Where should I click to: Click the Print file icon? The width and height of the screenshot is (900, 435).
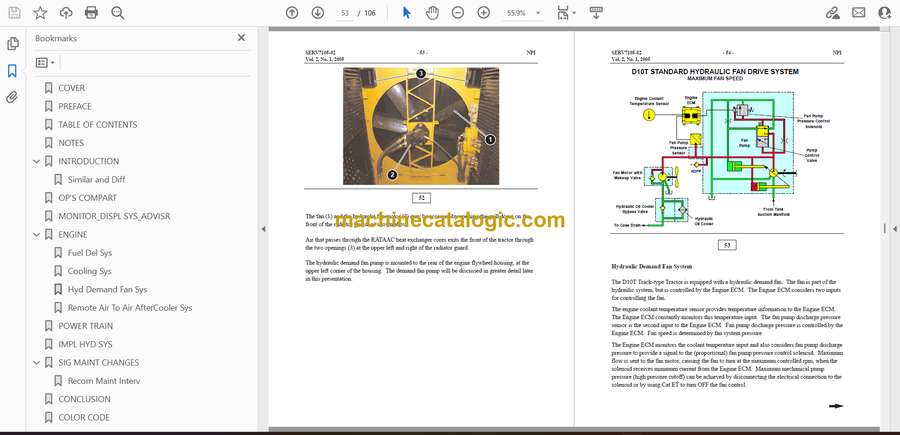(x=92, y=12)
